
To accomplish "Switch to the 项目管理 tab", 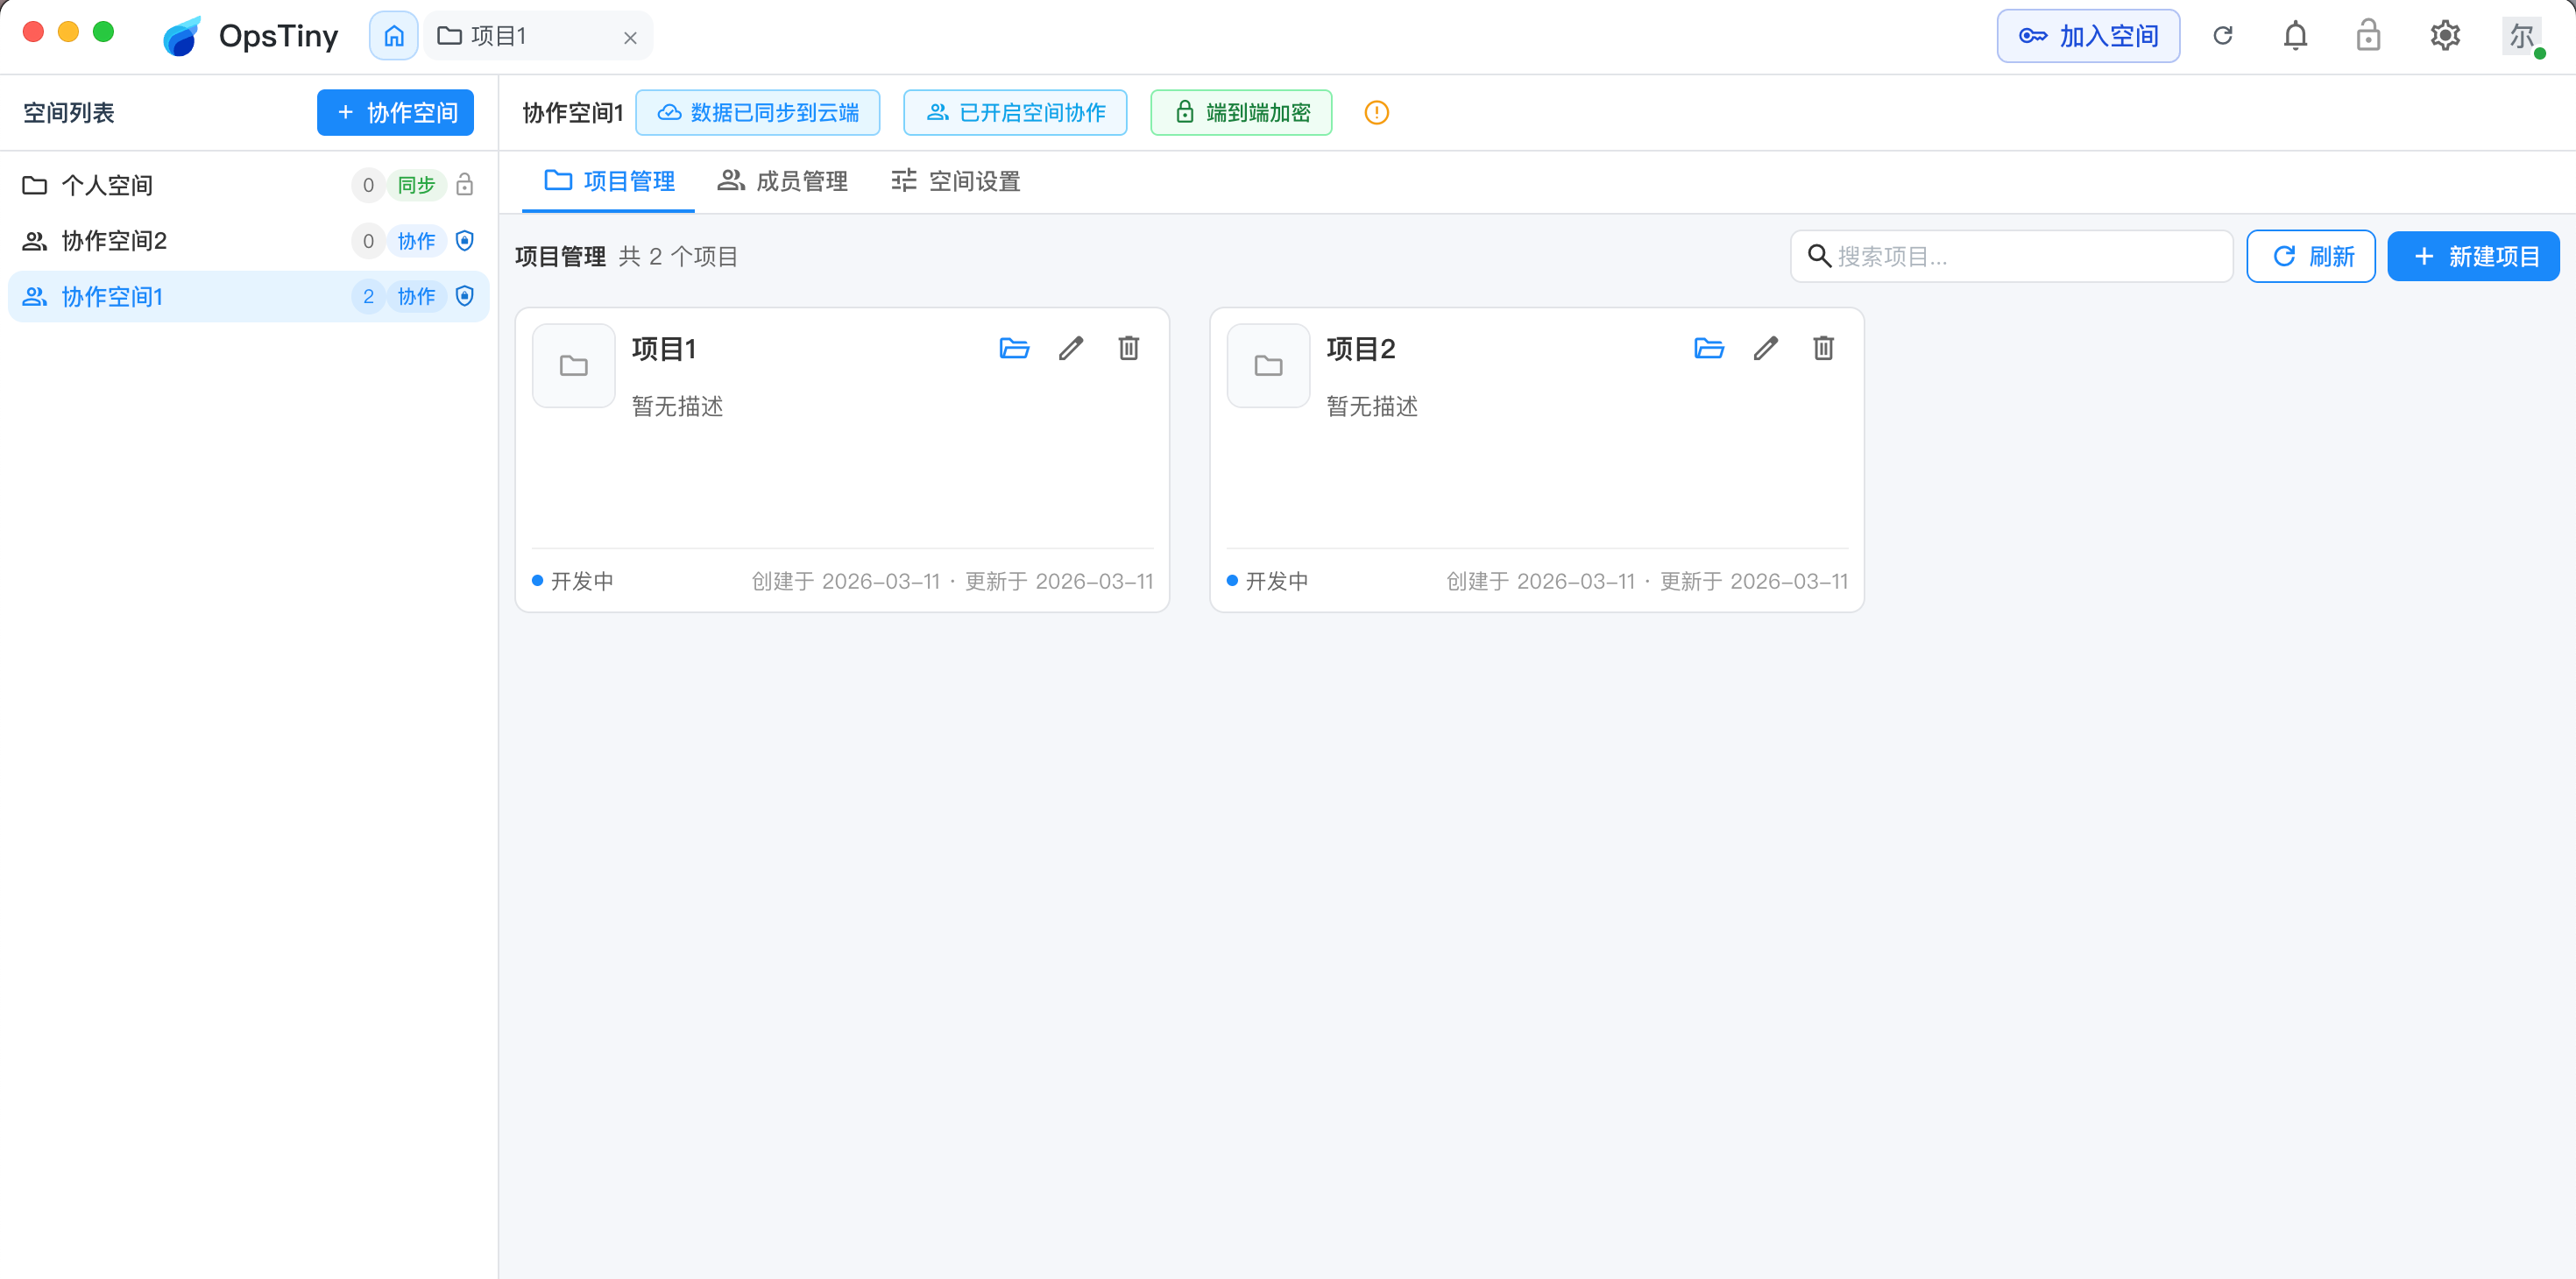I will click(609, 181).
